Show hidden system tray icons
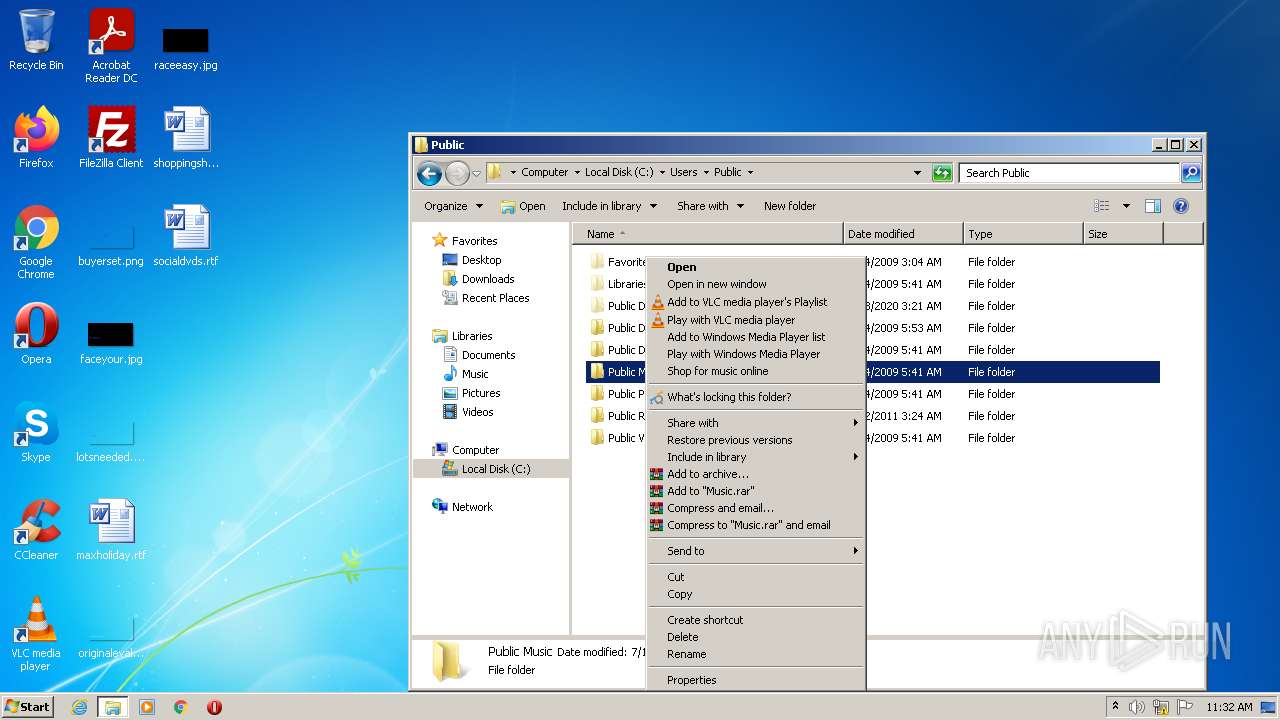 (x=1115, y=707)
